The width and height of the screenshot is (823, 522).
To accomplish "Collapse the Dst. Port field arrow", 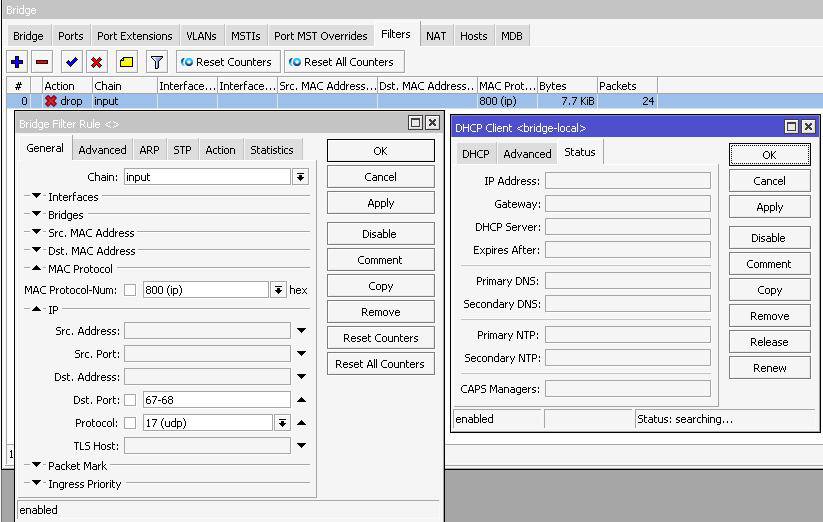I will tap(301, 400).
